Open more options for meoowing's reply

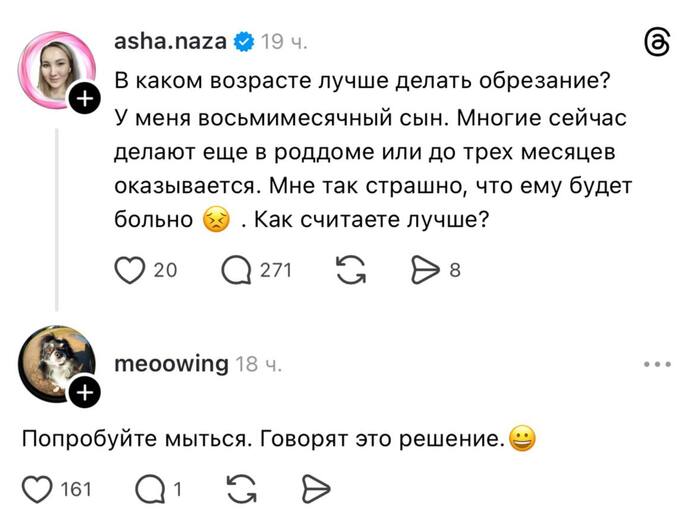657,364
